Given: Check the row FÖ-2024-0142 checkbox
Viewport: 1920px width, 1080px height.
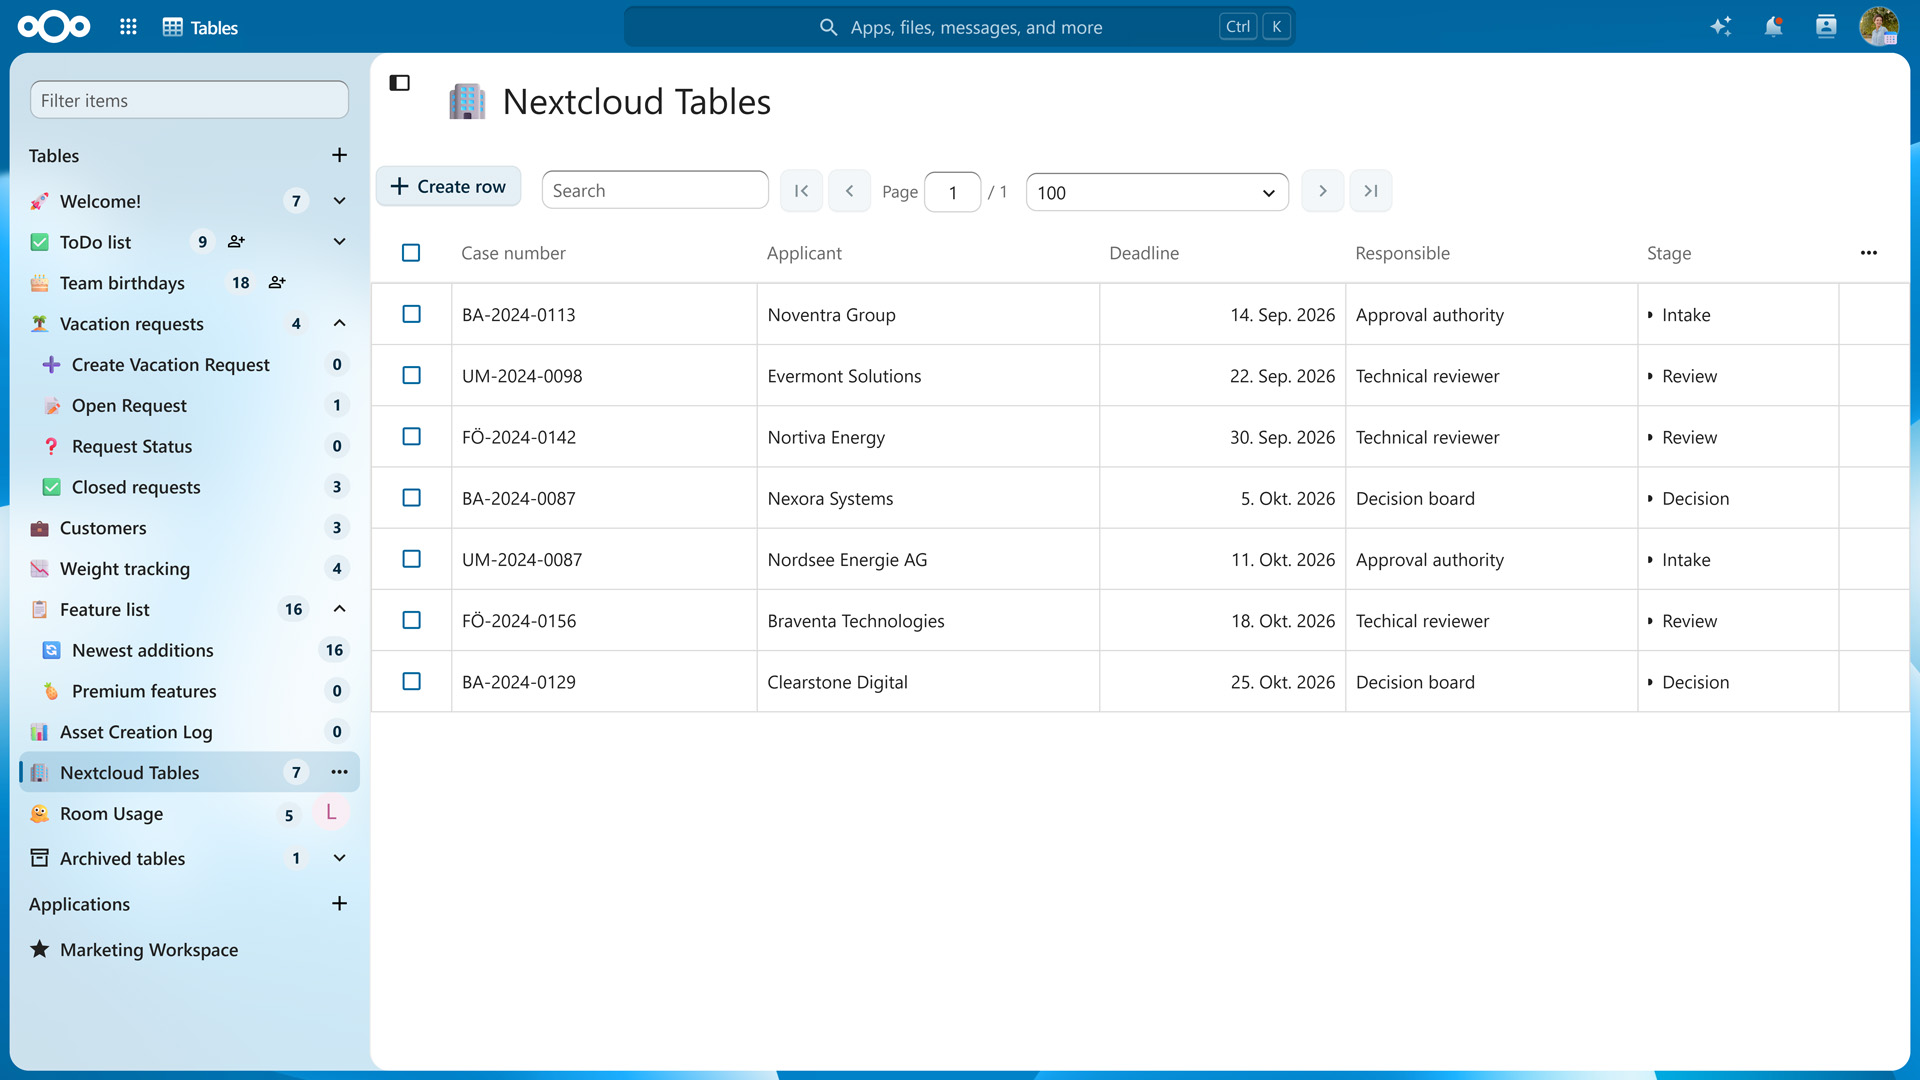Looking at the screenshot, I should click(x=411, y=437).
